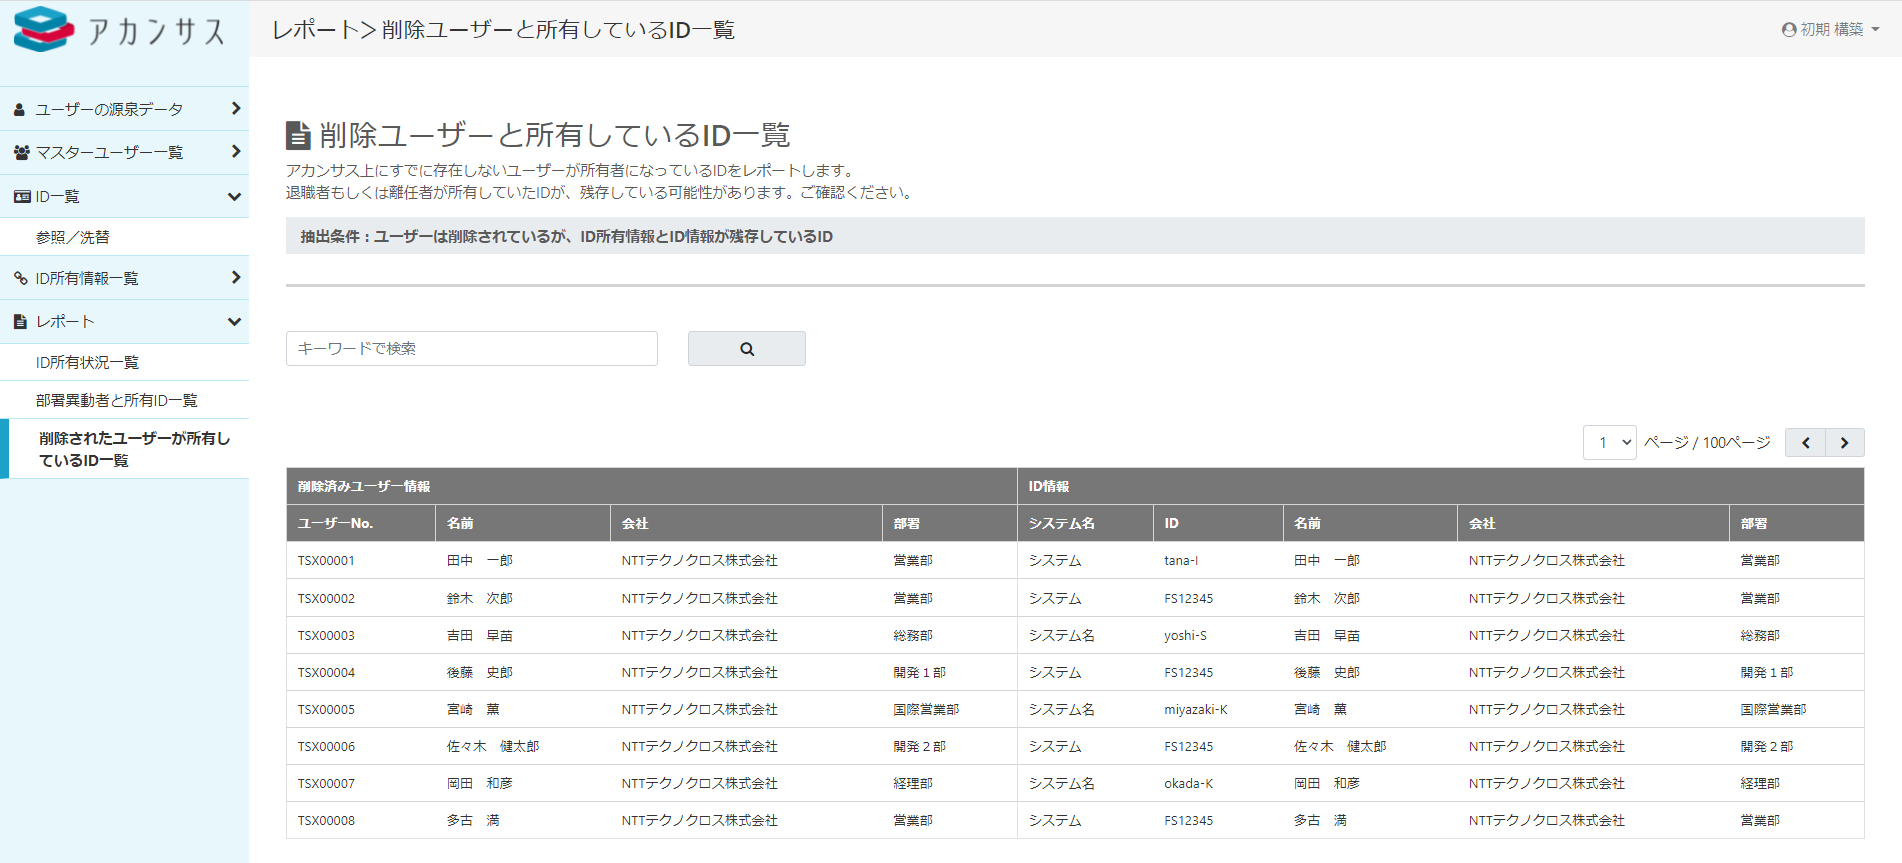This screenshot has width=1902, height=863.
Task: Click the magnifier search button
Action: pyautogui.click(x=747, y=348)
